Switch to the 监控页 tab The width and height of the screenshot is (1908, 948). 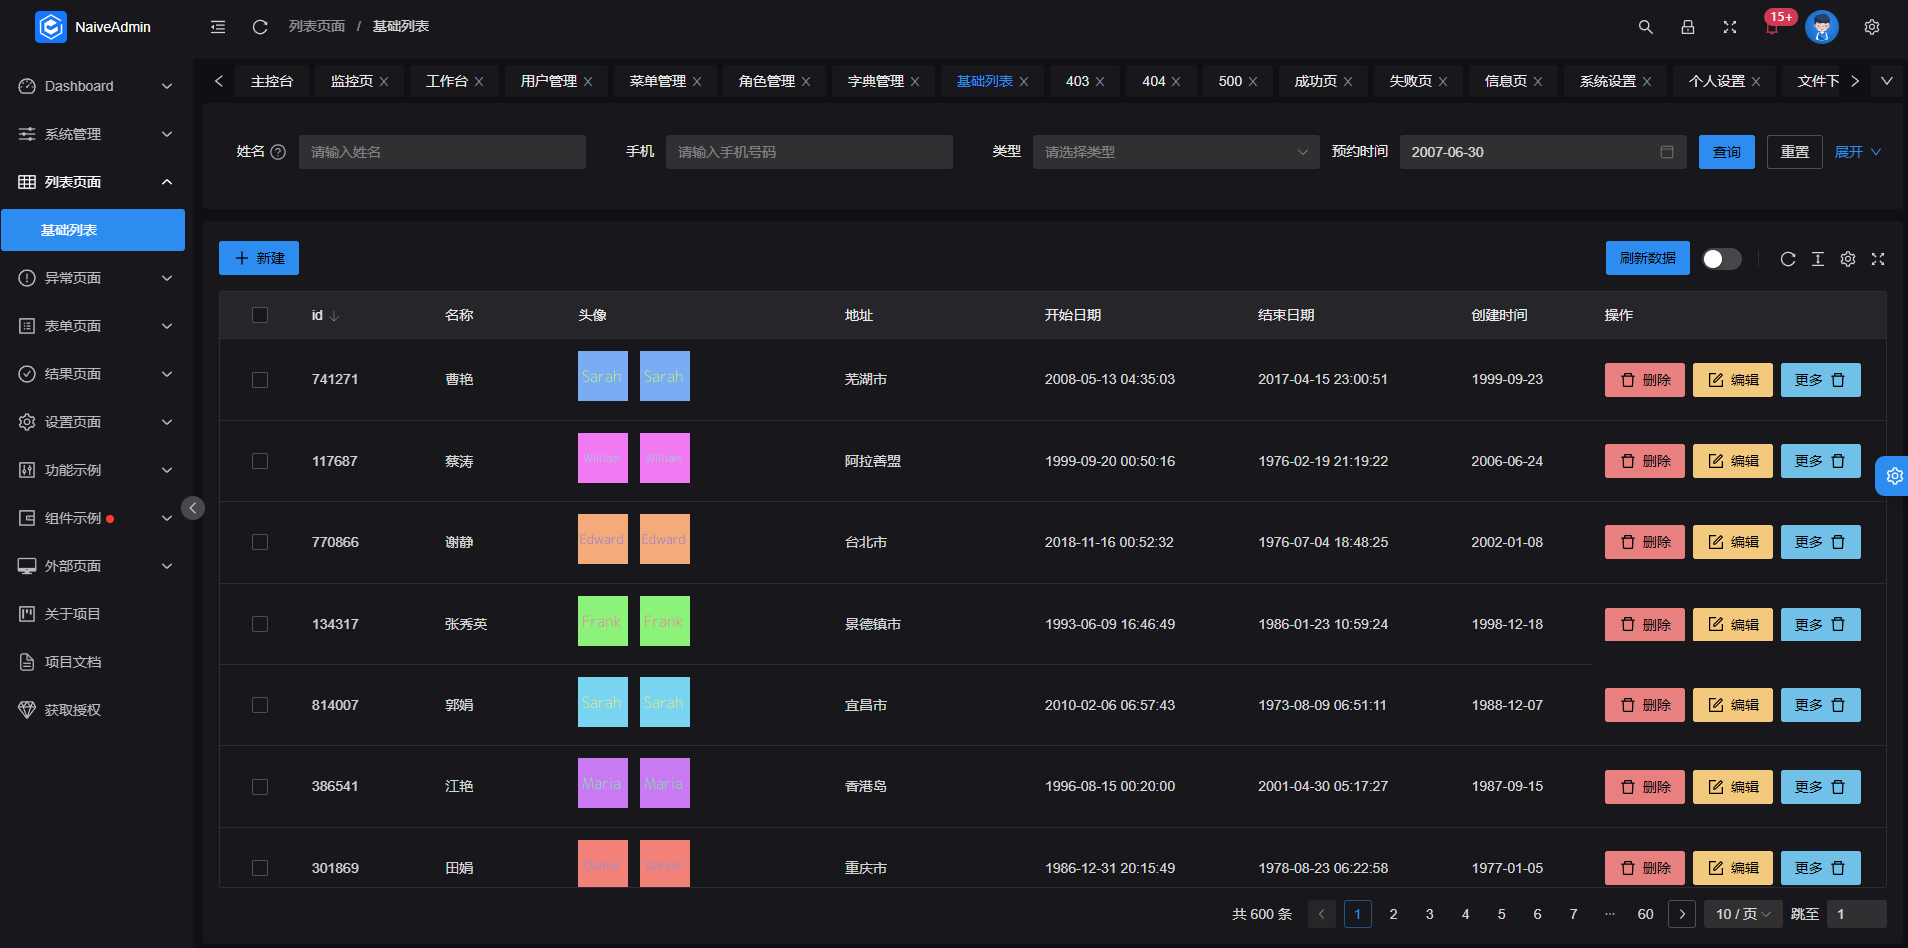click(x=351, y=81)
